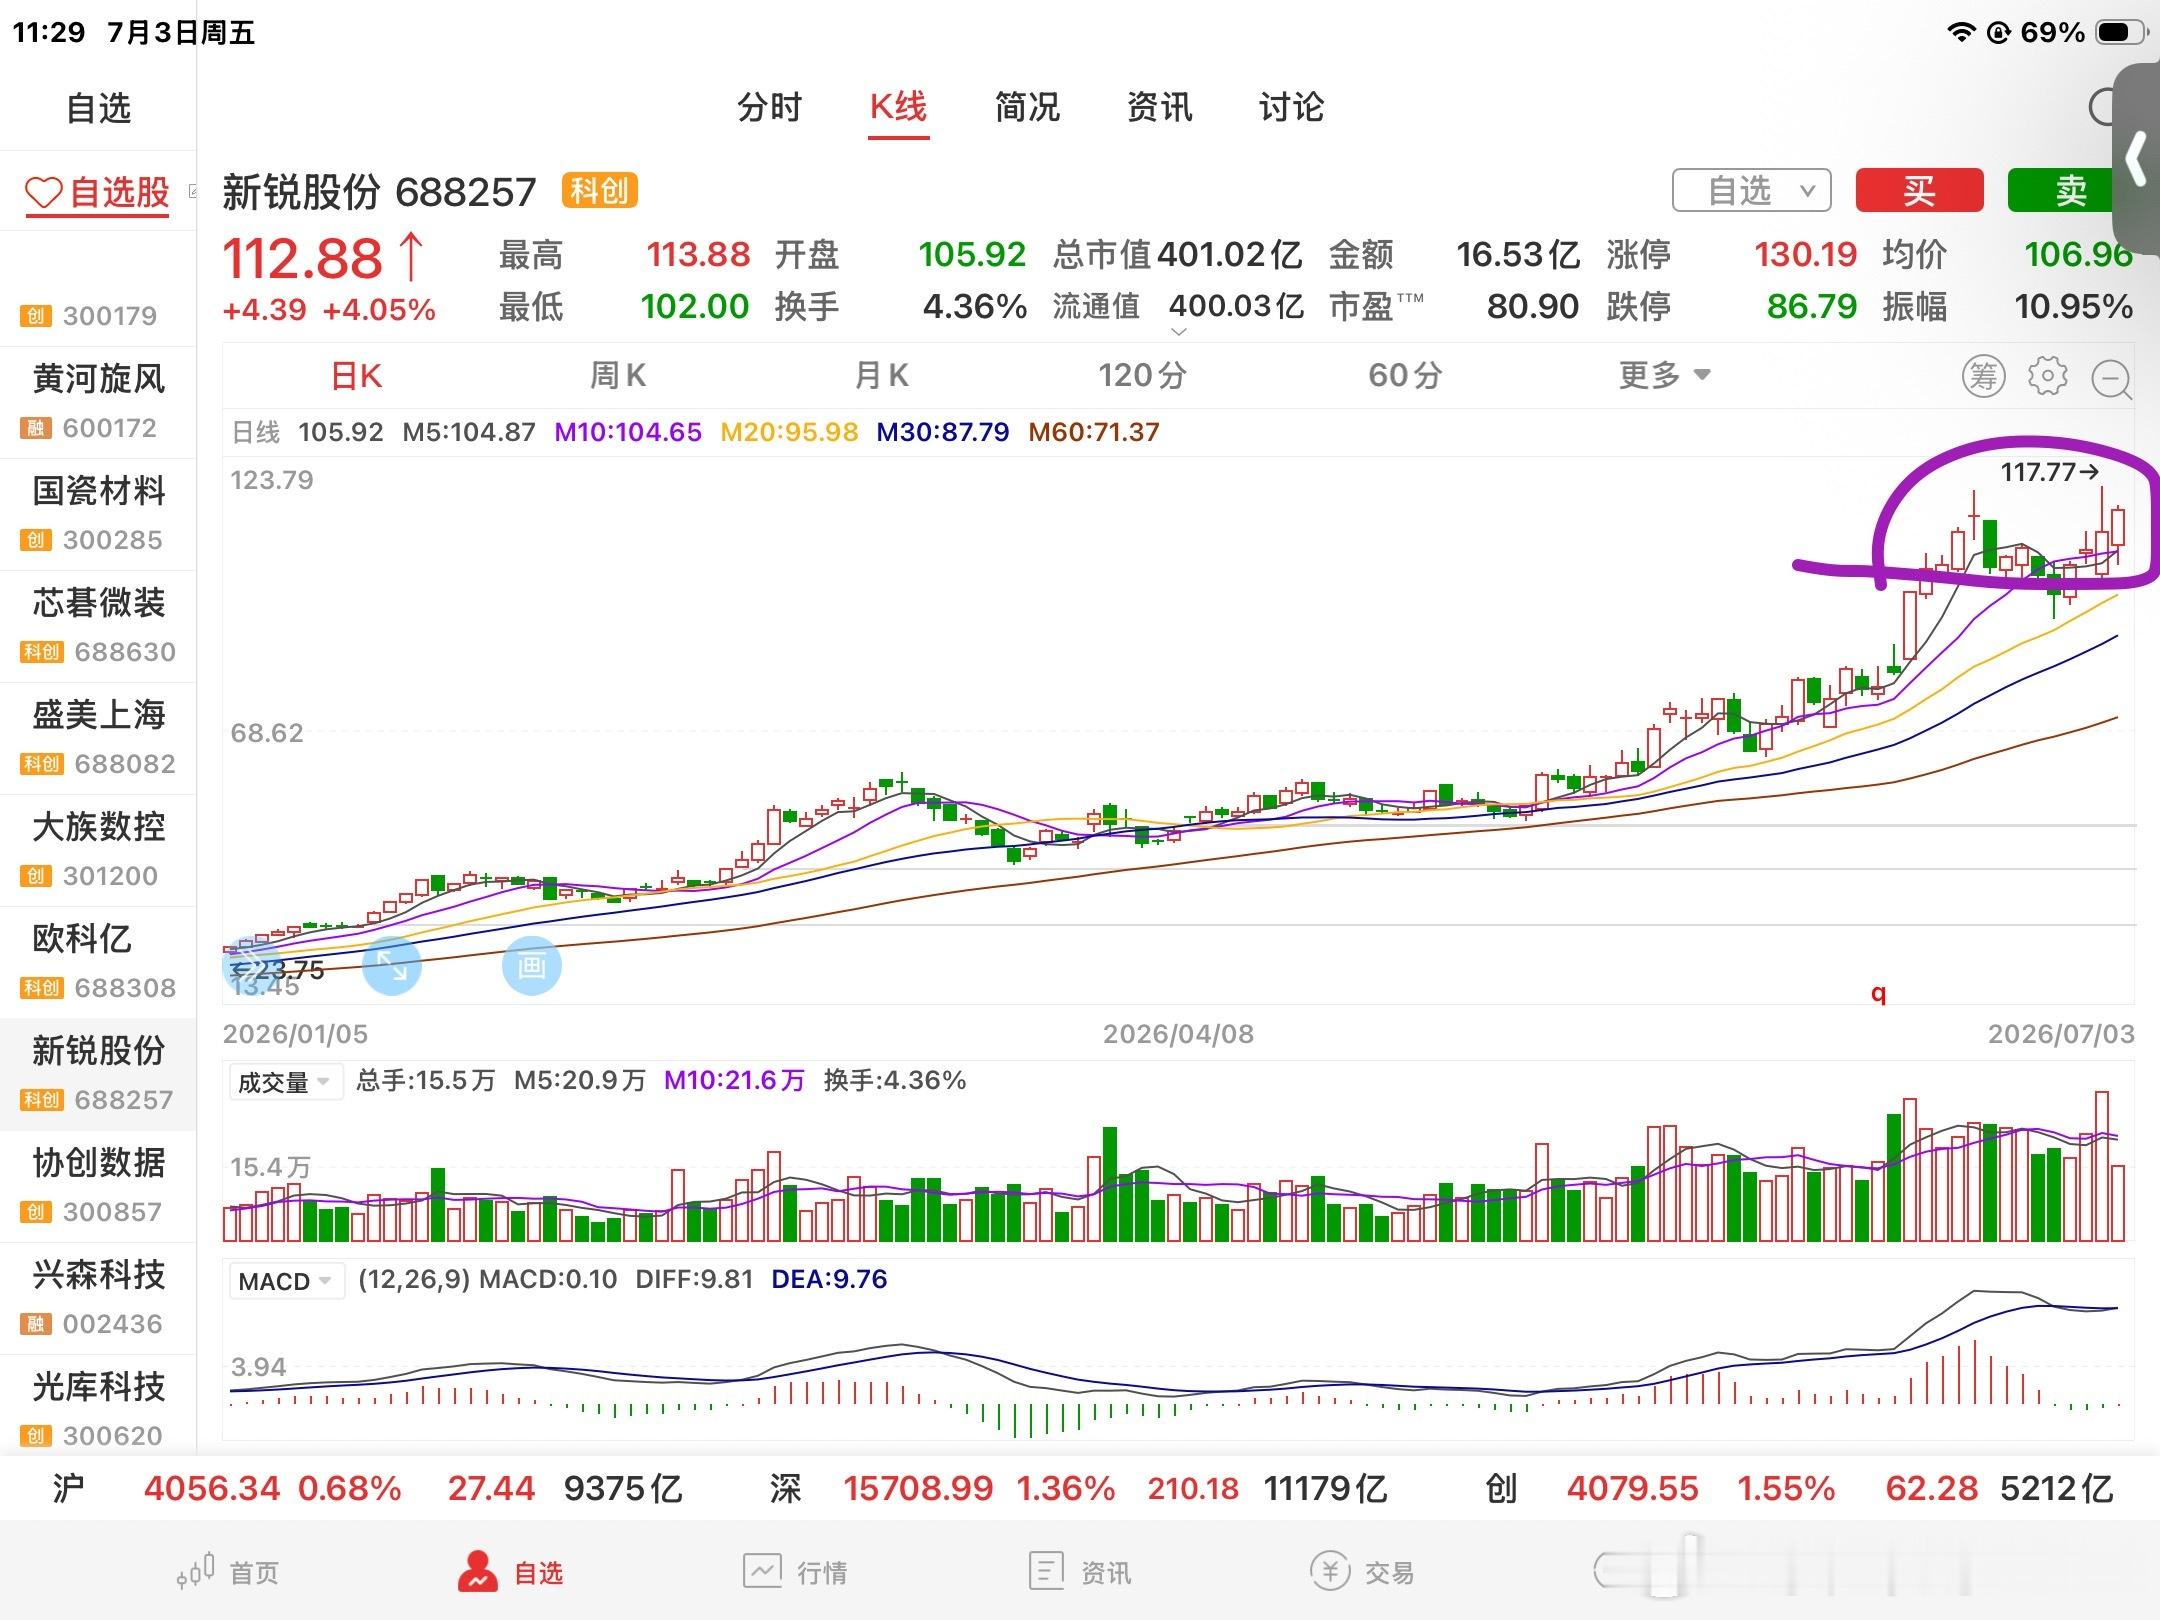Open 兴森科技 002436 in watchlist
This screenshot has height=1620, width=2160.
[x=98, y=1298]
